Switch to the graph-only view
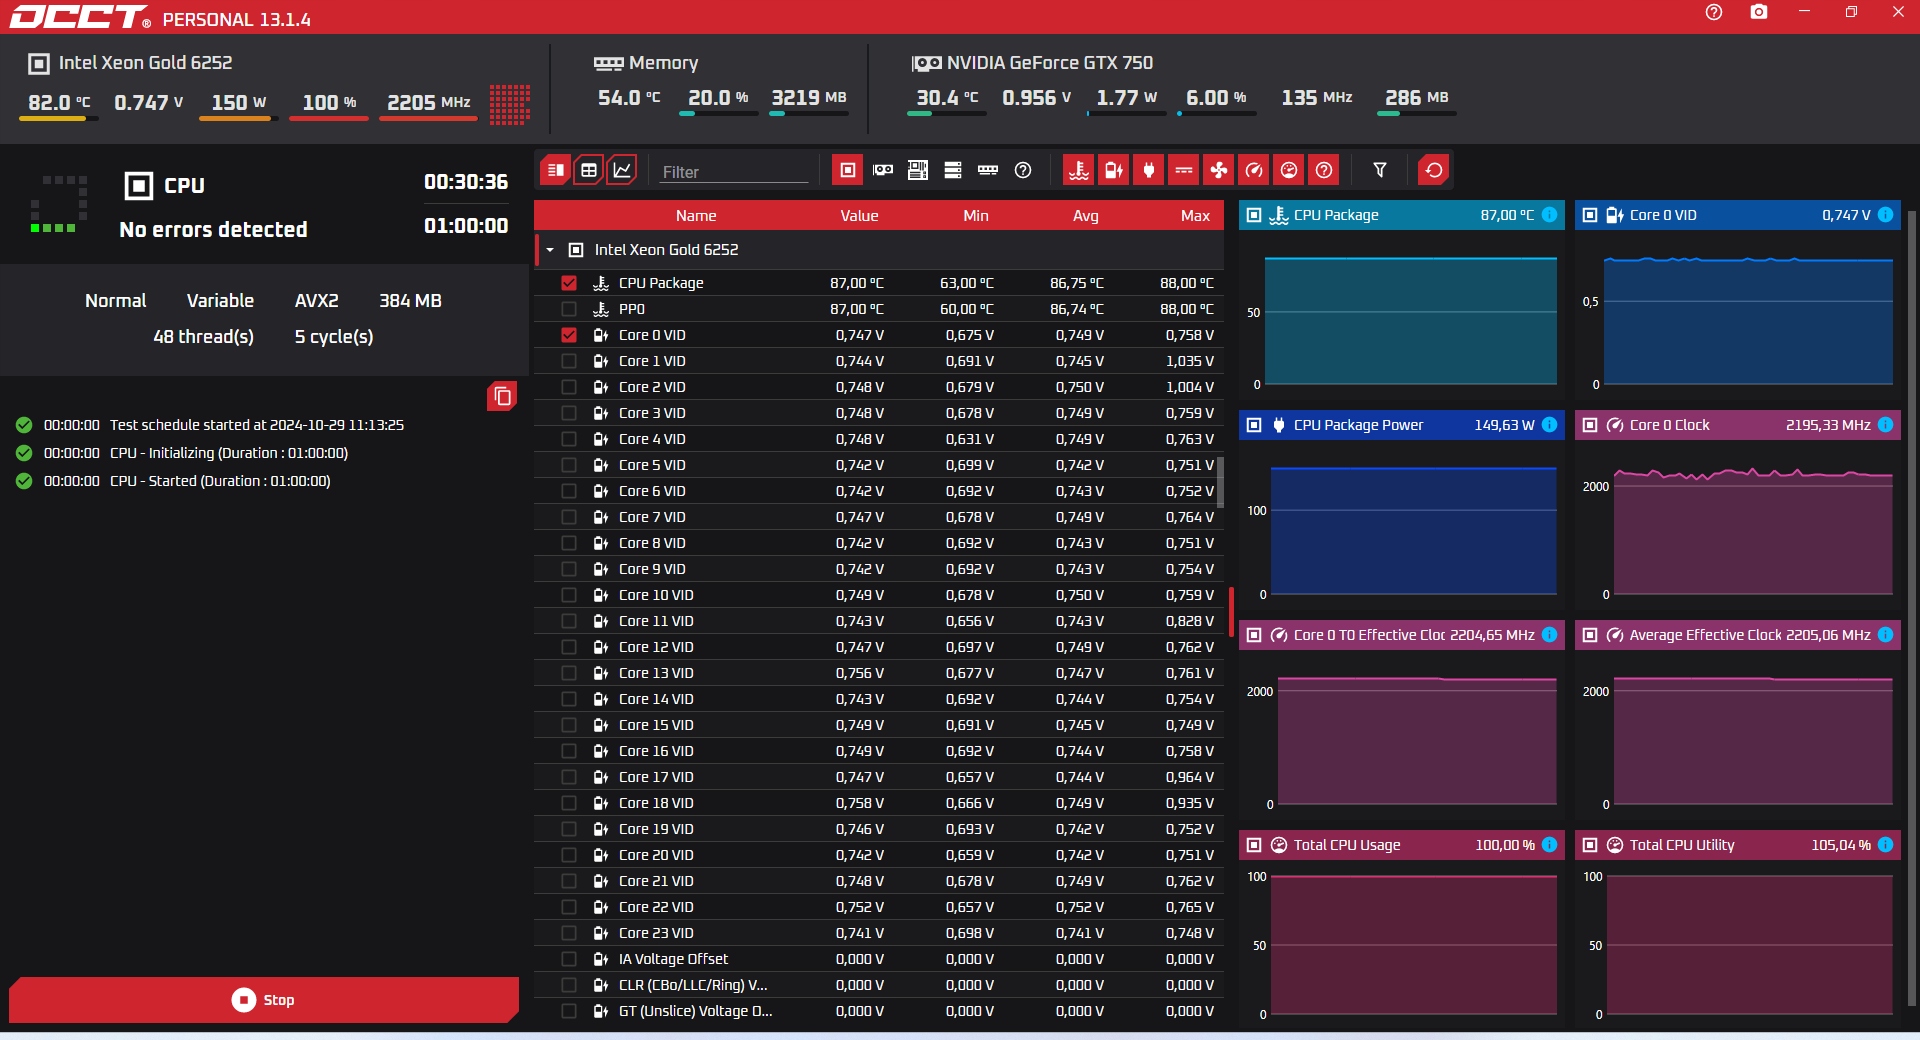The height and width of the screenshot is (1040, 1920). (x=622, y=170)
